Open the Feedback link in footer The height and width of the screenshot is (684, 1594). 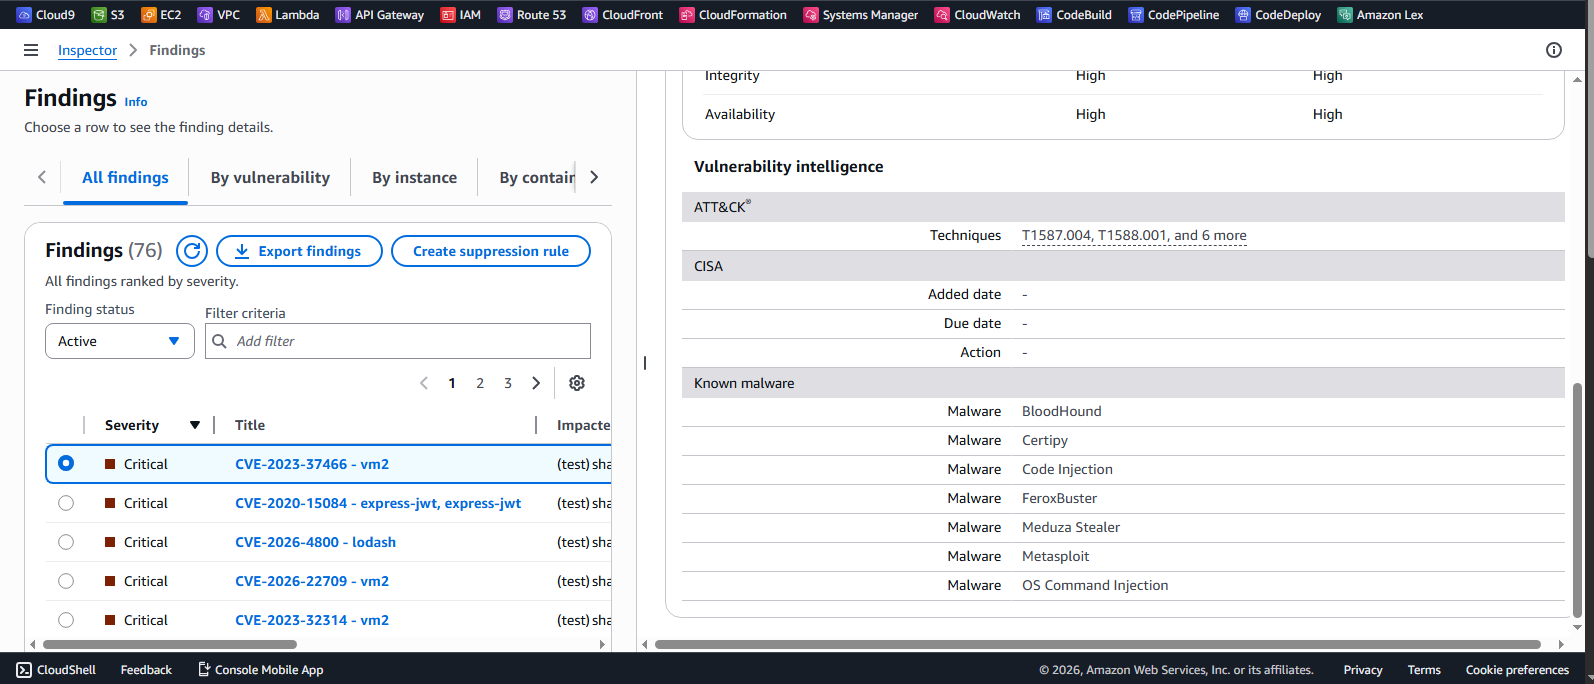click(146, 670)
